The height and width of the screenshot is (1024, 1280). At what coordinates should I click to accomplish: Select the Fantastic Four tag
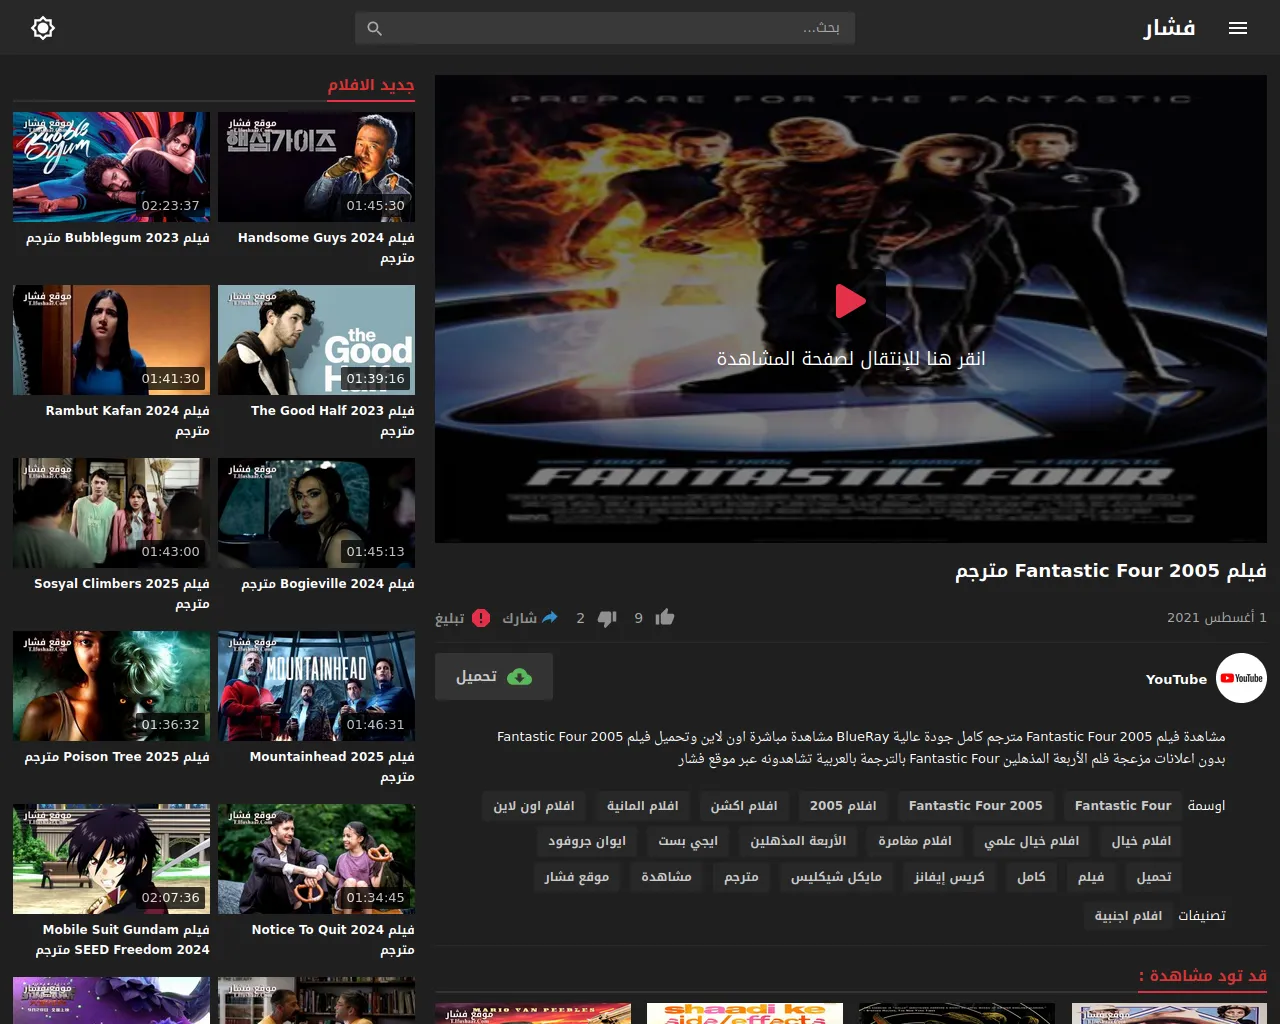click(1122, 806)
